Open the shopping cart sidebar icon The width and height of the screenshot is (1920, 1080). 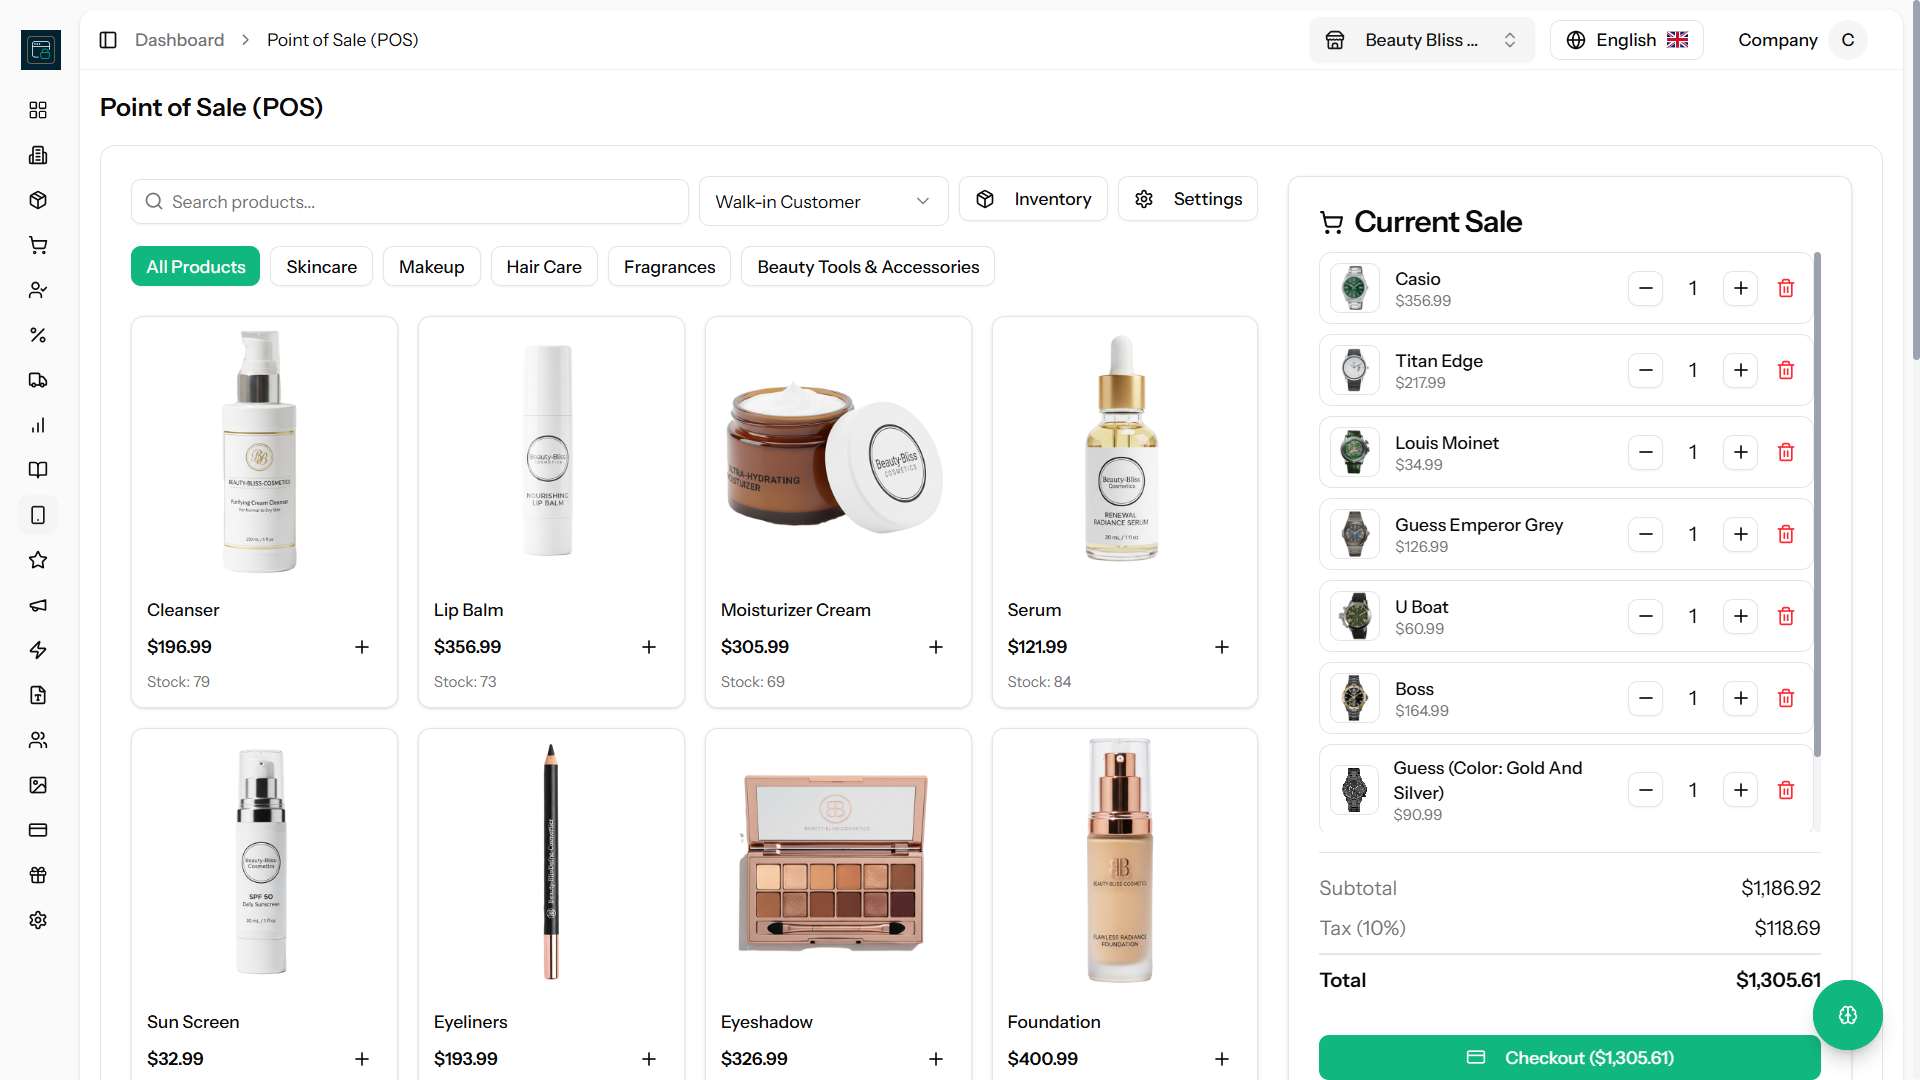pos(38,245)
